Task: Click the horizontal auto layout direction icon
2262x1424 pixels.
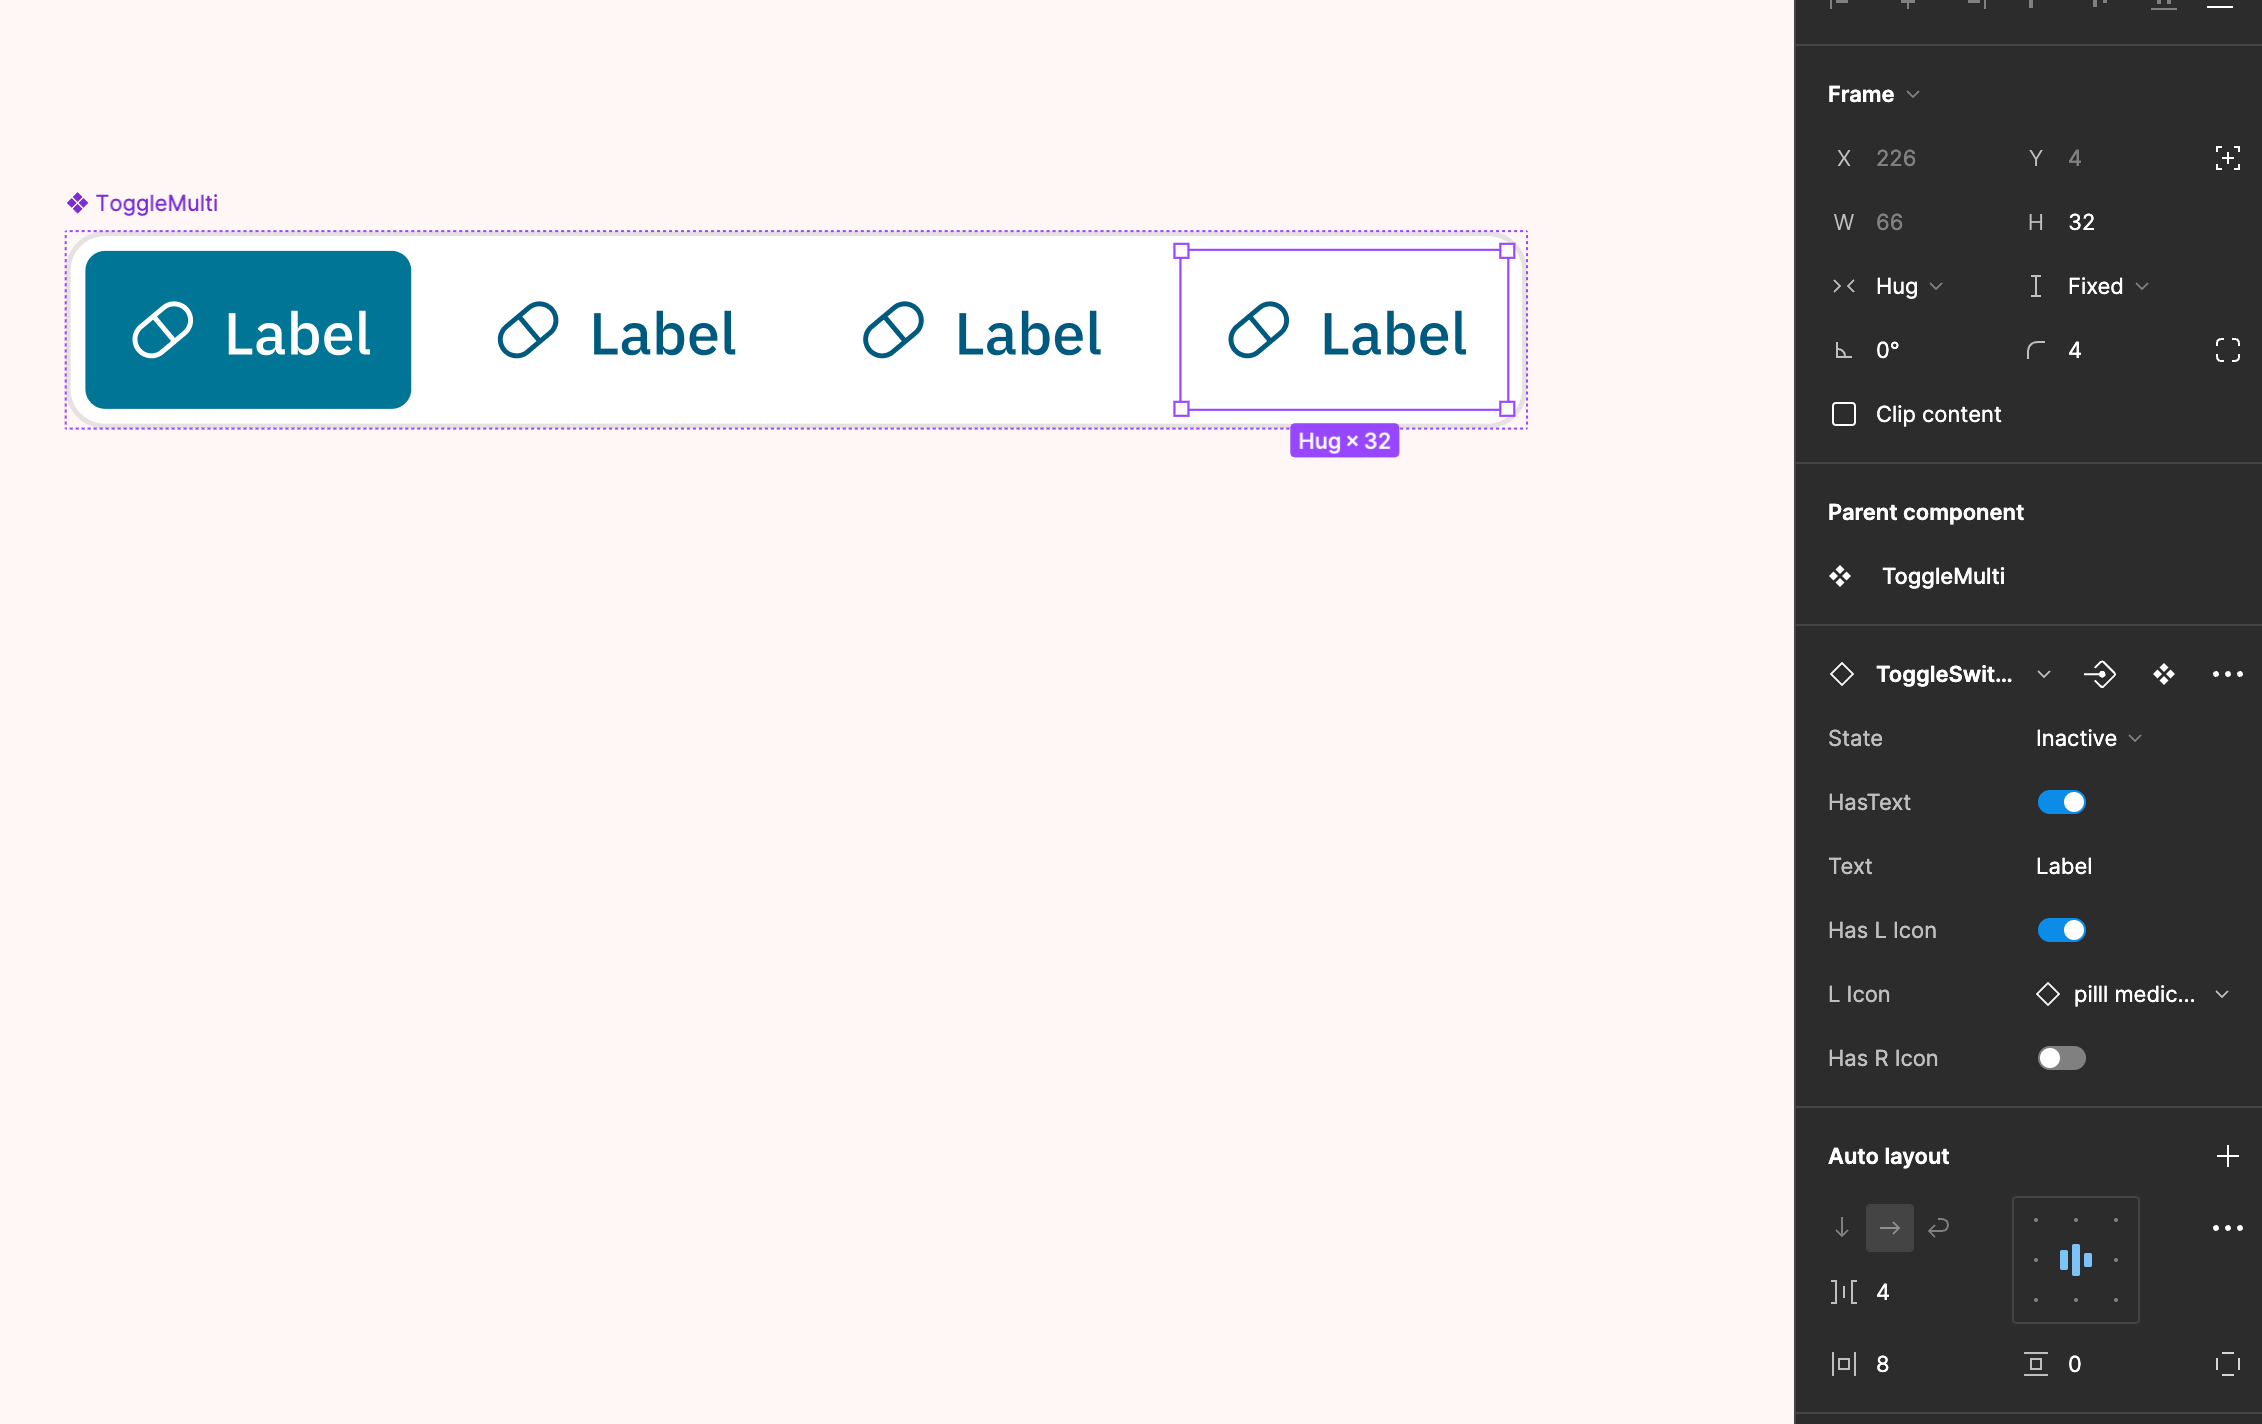Action: click(1888, 1227)
